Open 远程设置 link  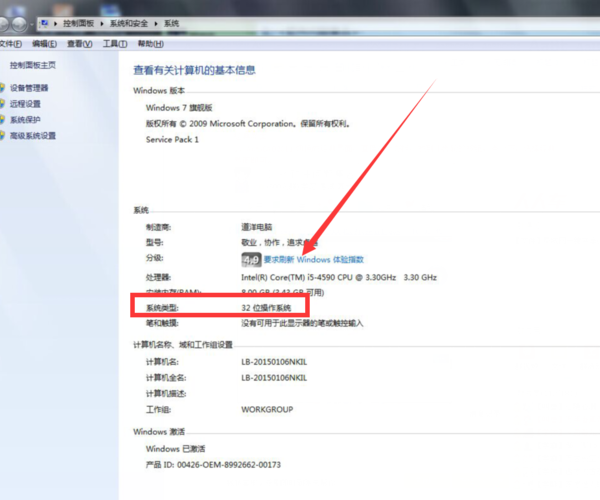(x=25, y=104)
